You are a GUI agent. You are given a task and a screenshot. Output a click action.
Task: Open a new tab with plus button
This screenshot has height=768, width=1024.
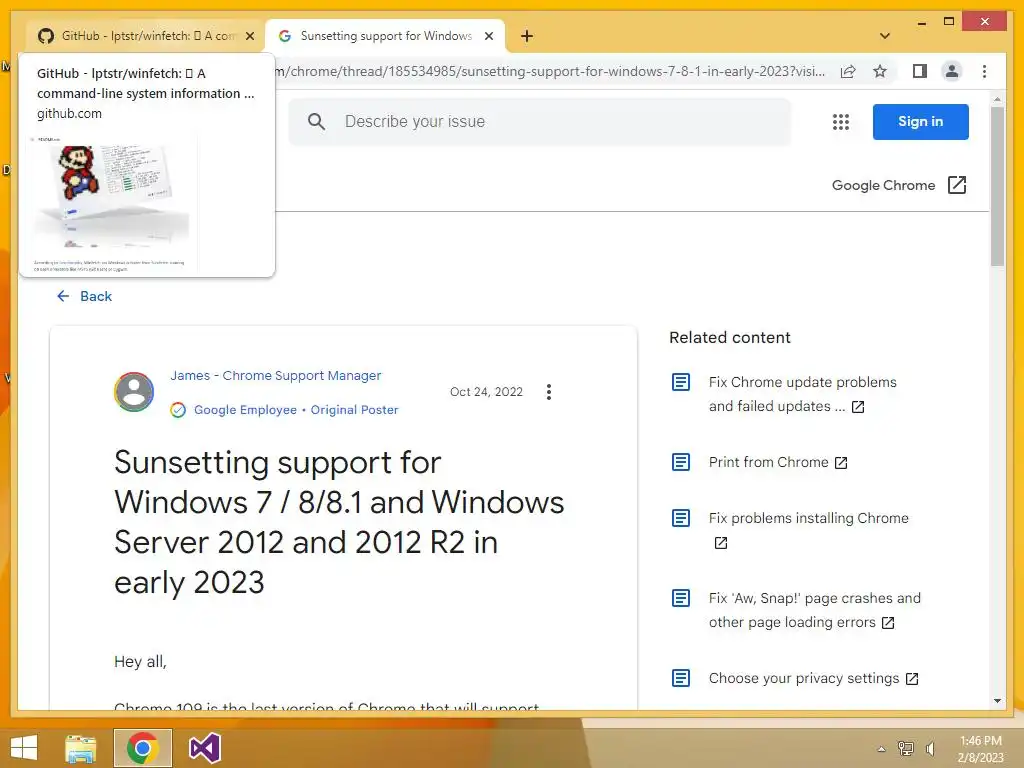(527, 36)
